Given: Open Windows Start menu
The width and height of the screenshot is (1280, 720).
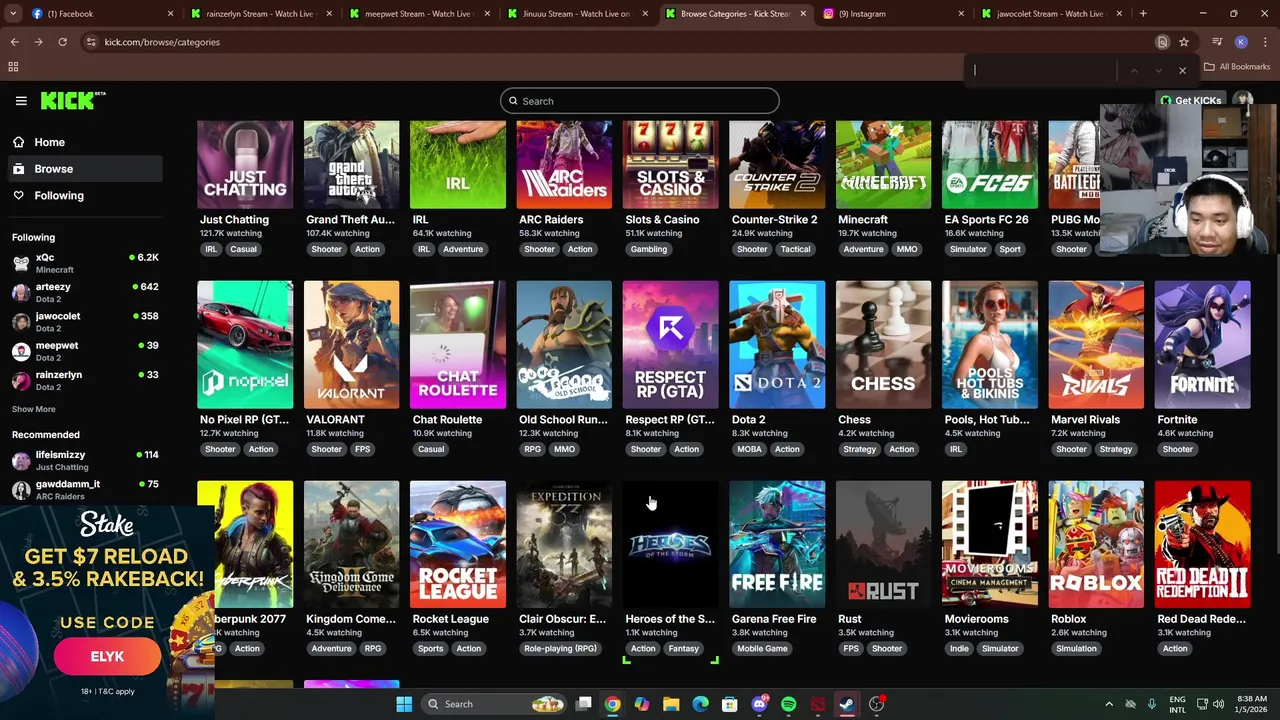Looking at the screenshot, I should tap(404, 704).
